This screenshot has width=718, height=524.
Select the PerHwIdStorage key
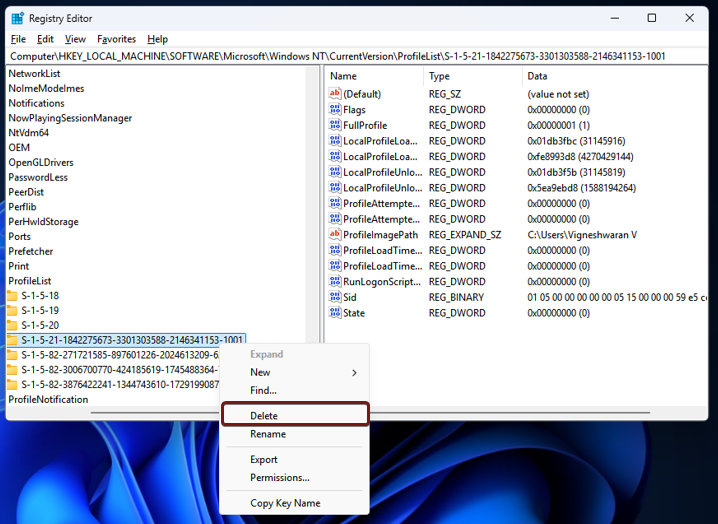44,221
